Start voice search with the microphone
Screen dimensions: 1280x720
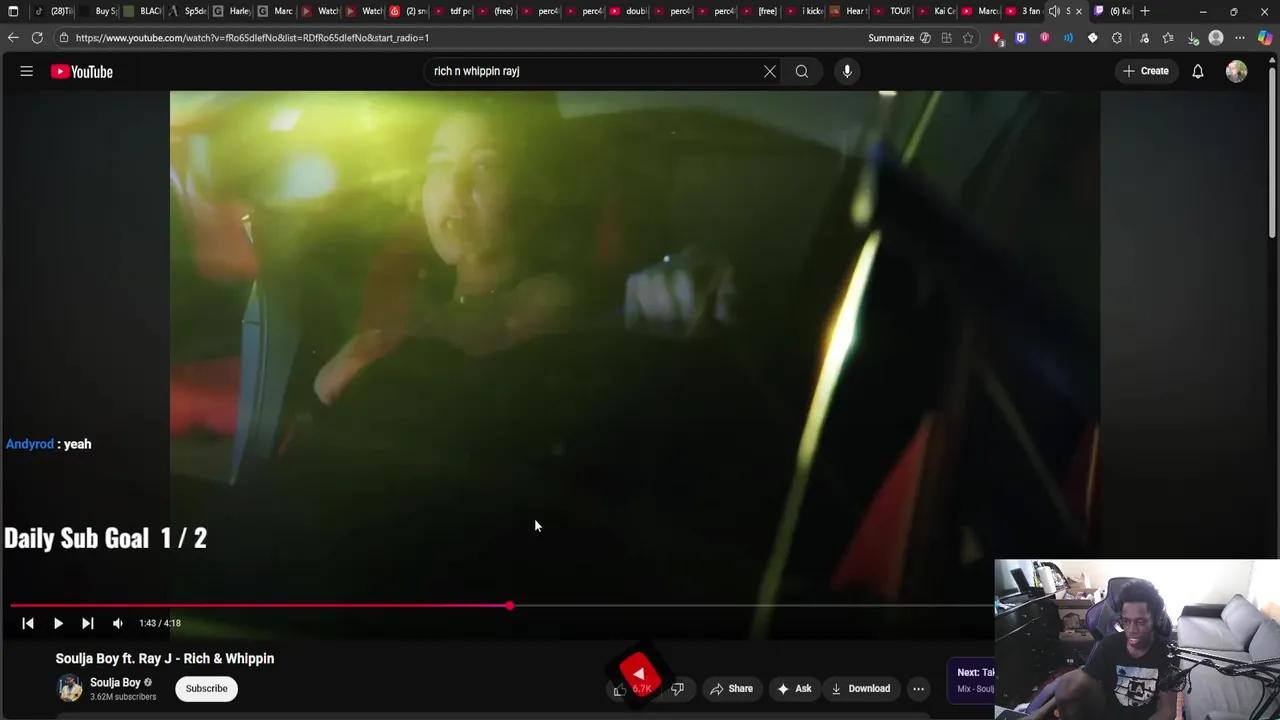pos(847,71)
